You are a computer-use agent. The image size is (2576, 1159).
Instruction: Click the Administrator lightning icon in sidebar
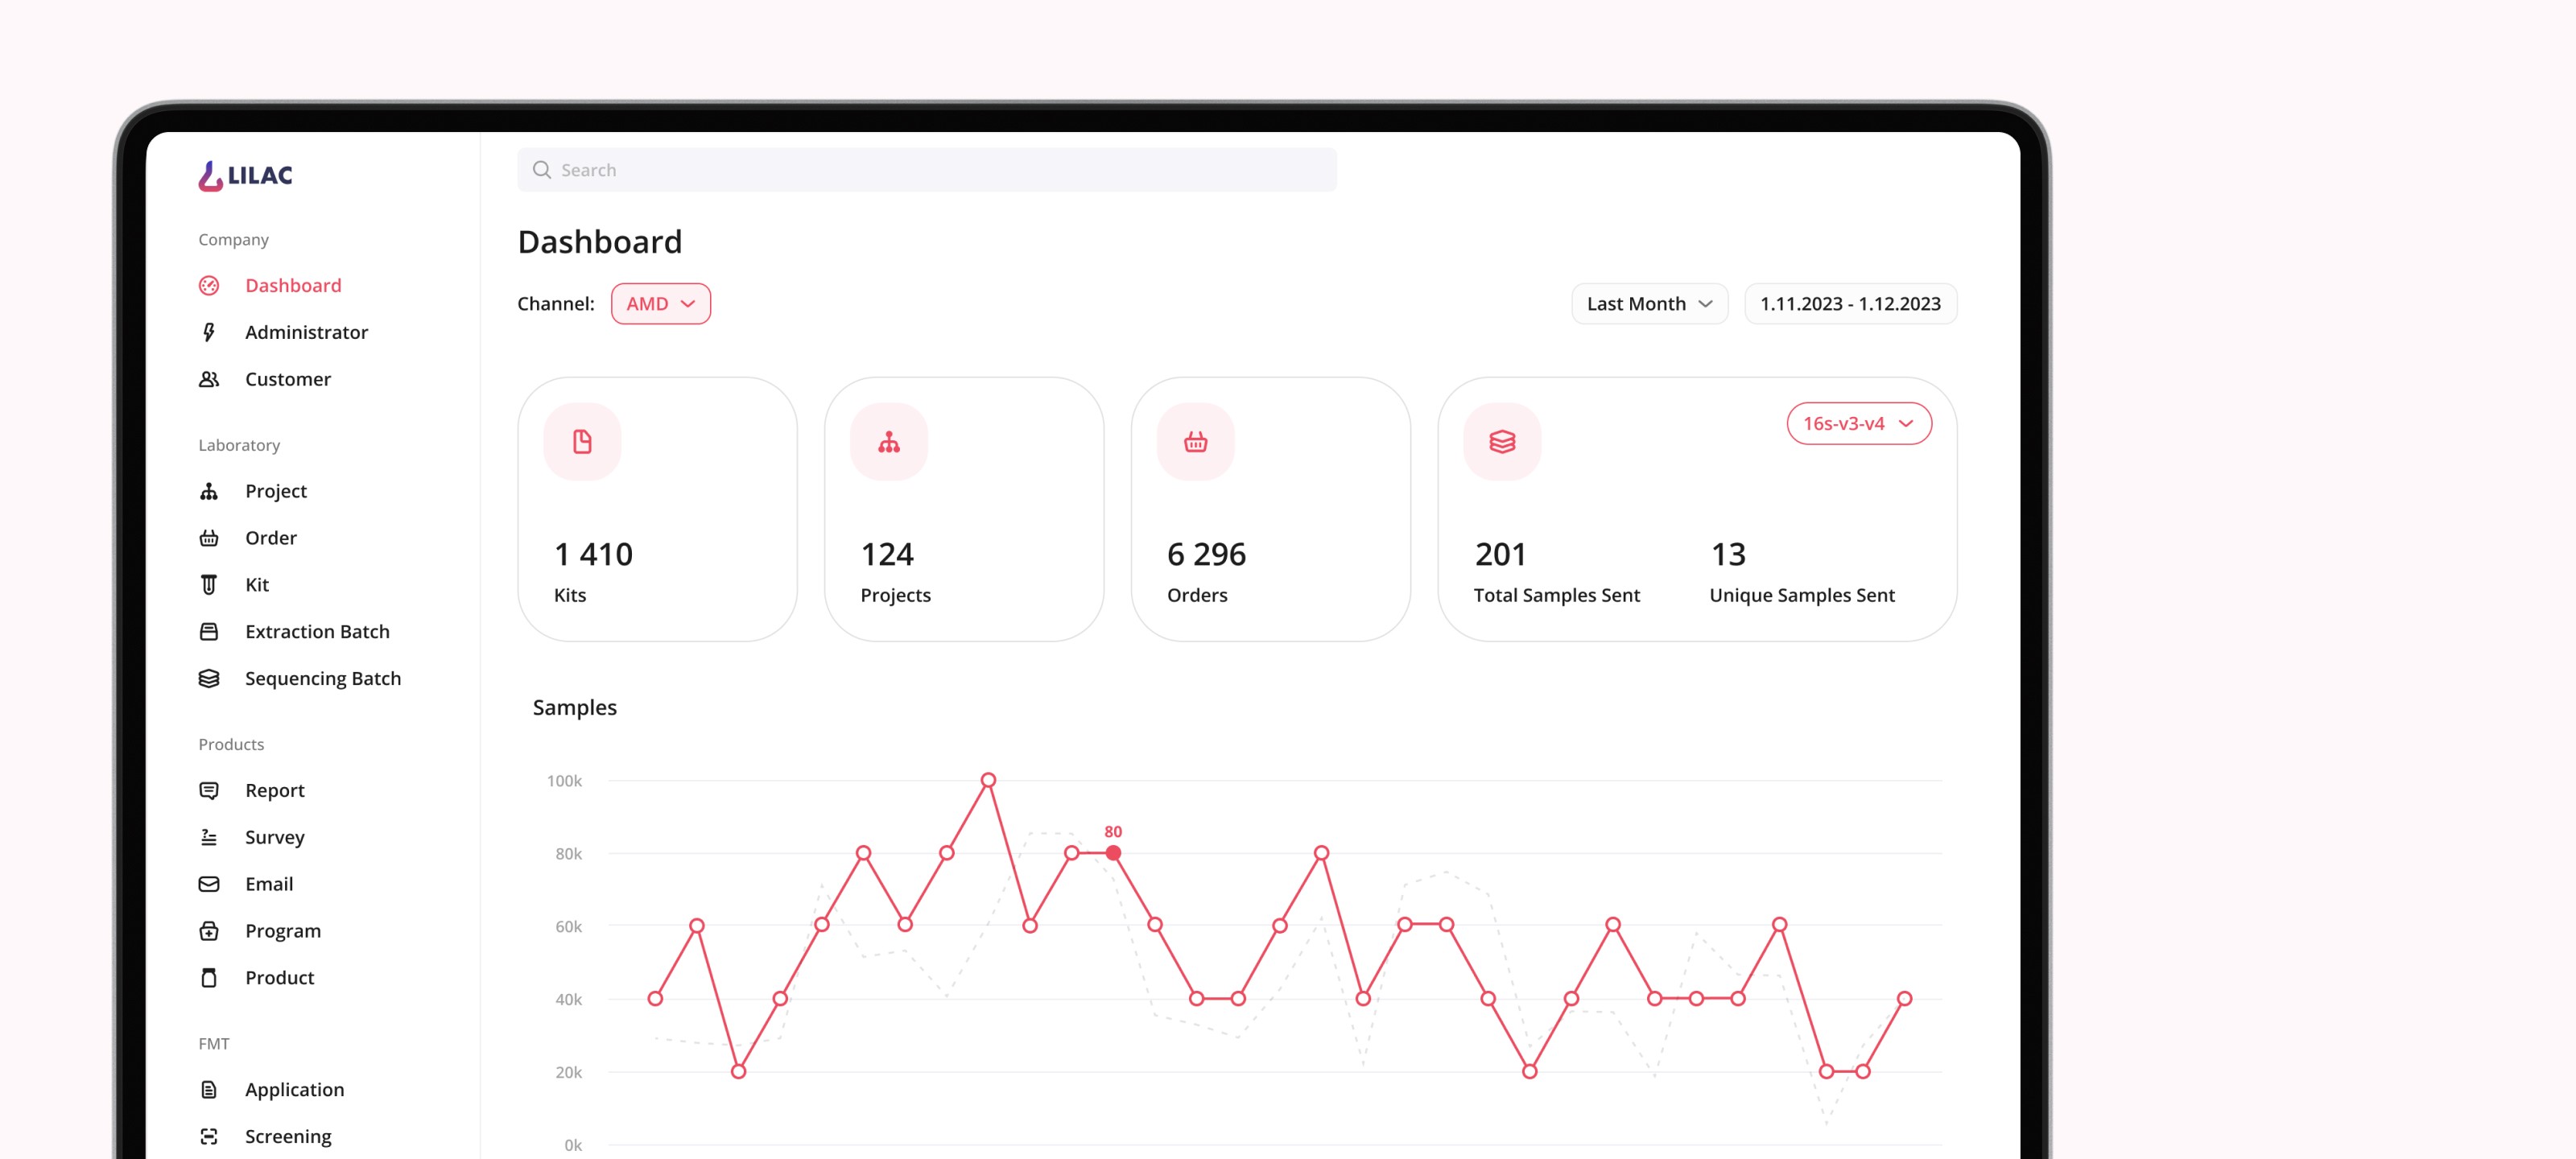click(209, 332)
